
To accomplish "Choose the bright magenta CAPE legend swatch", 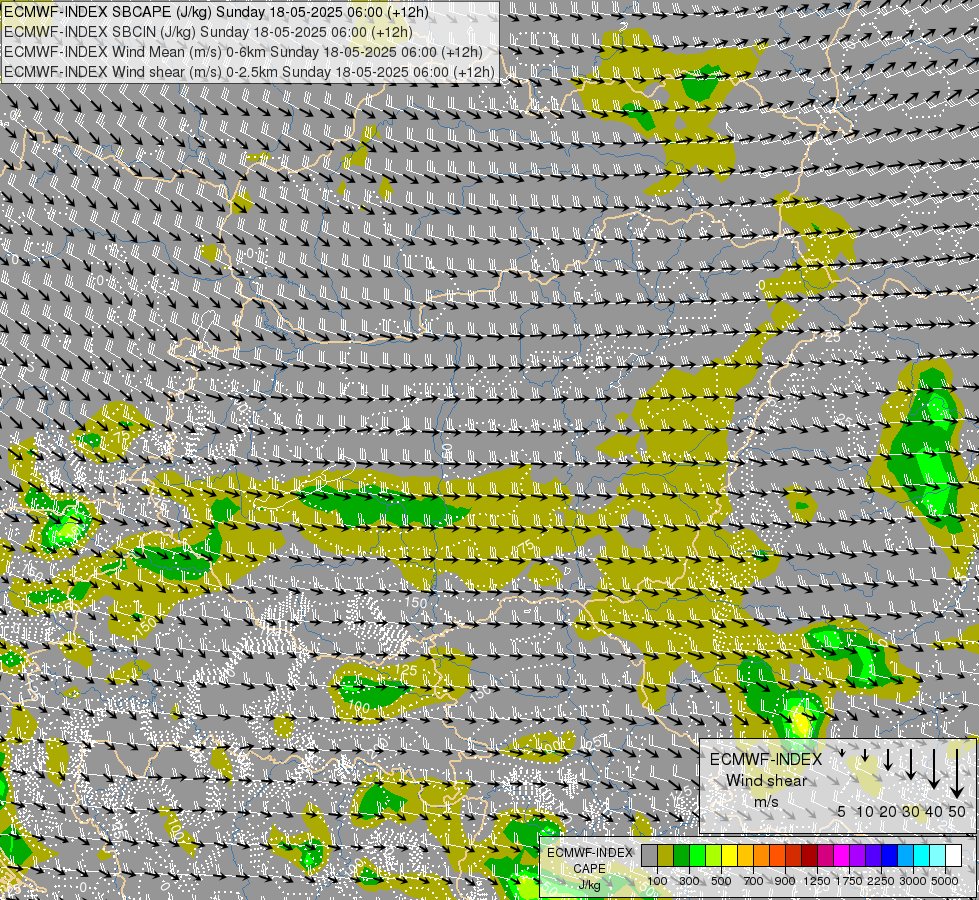I will tap(842, 855).
